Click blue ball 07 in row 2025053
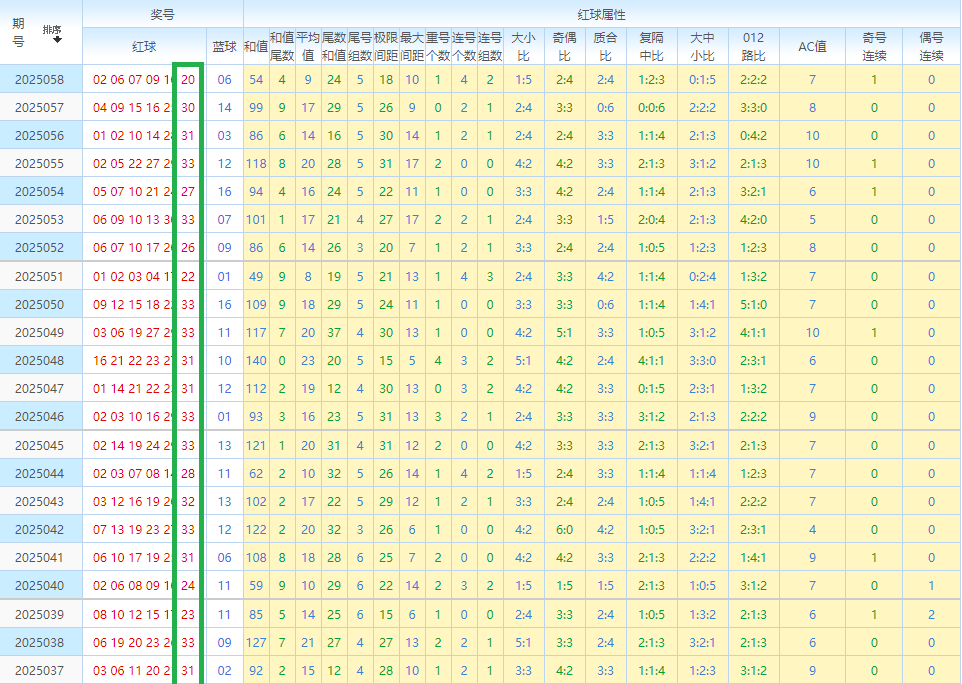The image size is (962, 684). (x=225, y=219)
